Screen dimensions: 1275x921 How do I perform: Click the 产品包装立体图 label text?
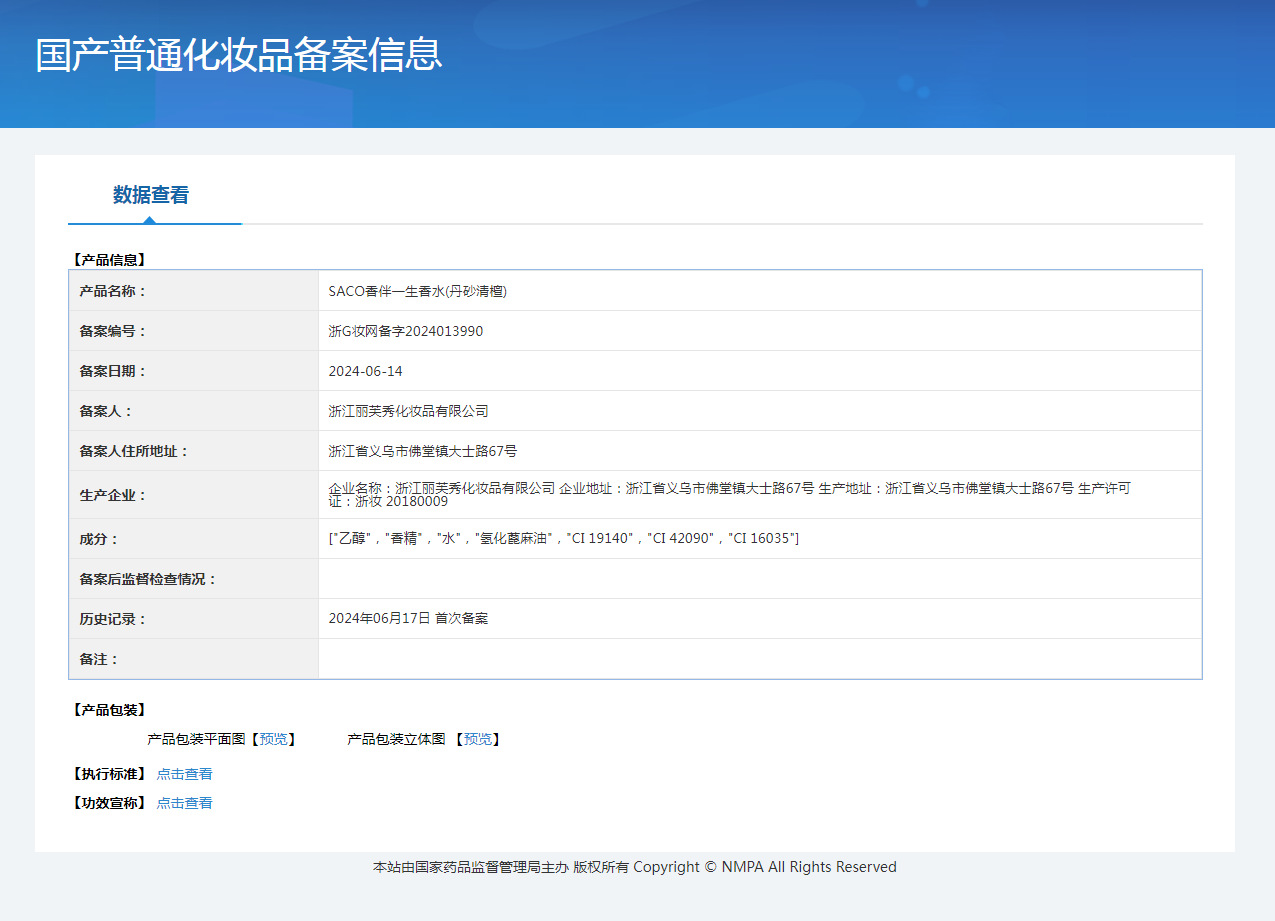coord(396,739)
